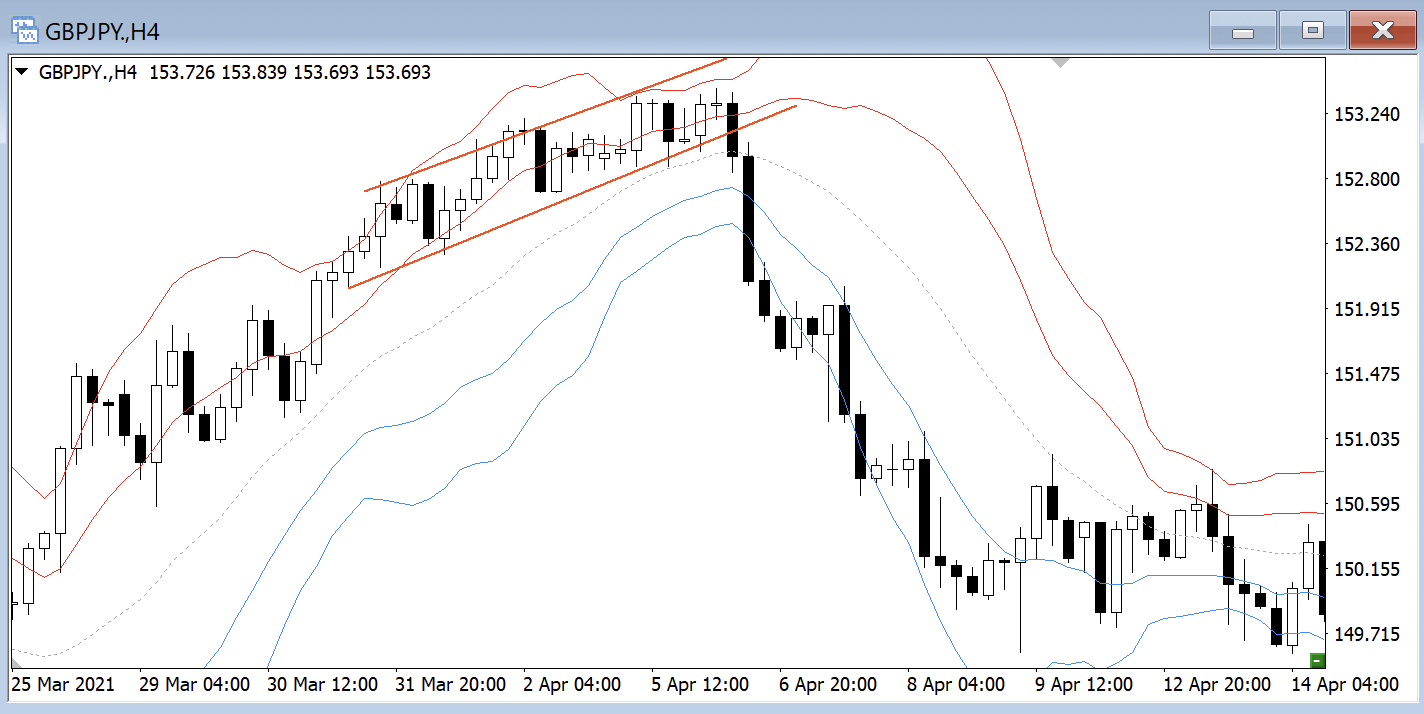
Task: Click the 151.475 price level on scale
Action: pyautogui.click(x=1368, y=374)
